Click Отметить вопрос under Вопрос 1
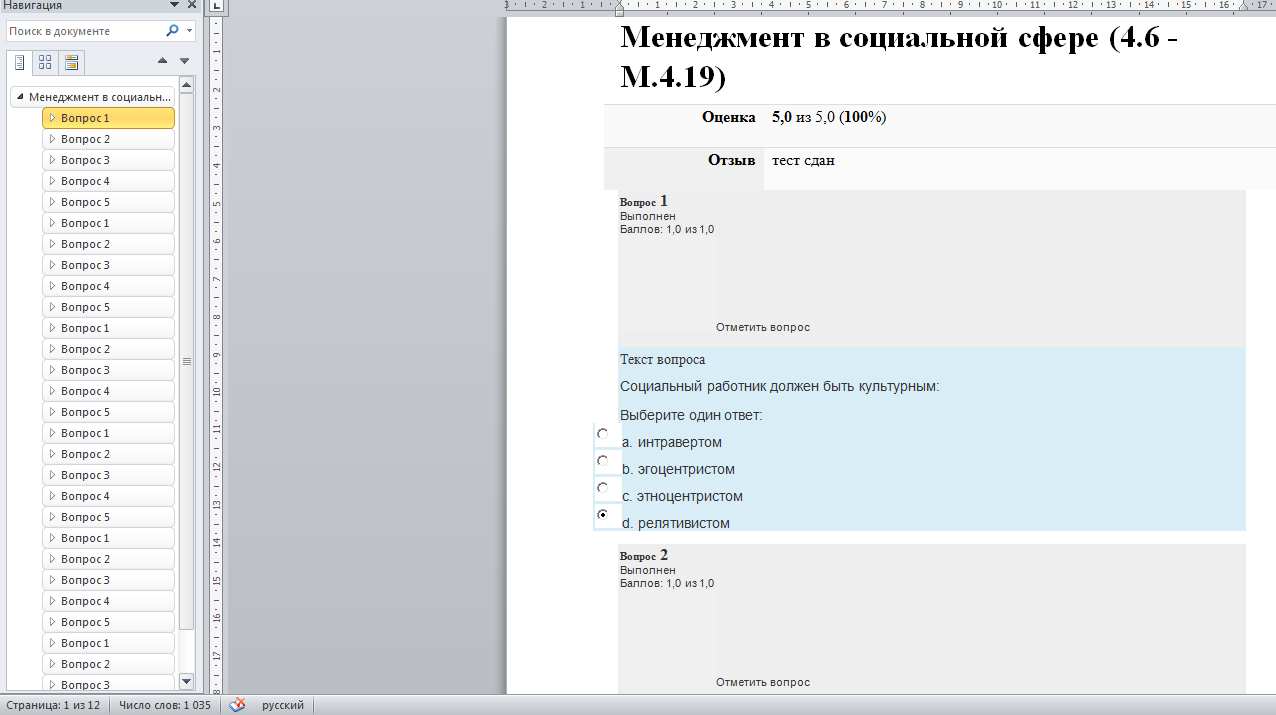 [763, 327]
